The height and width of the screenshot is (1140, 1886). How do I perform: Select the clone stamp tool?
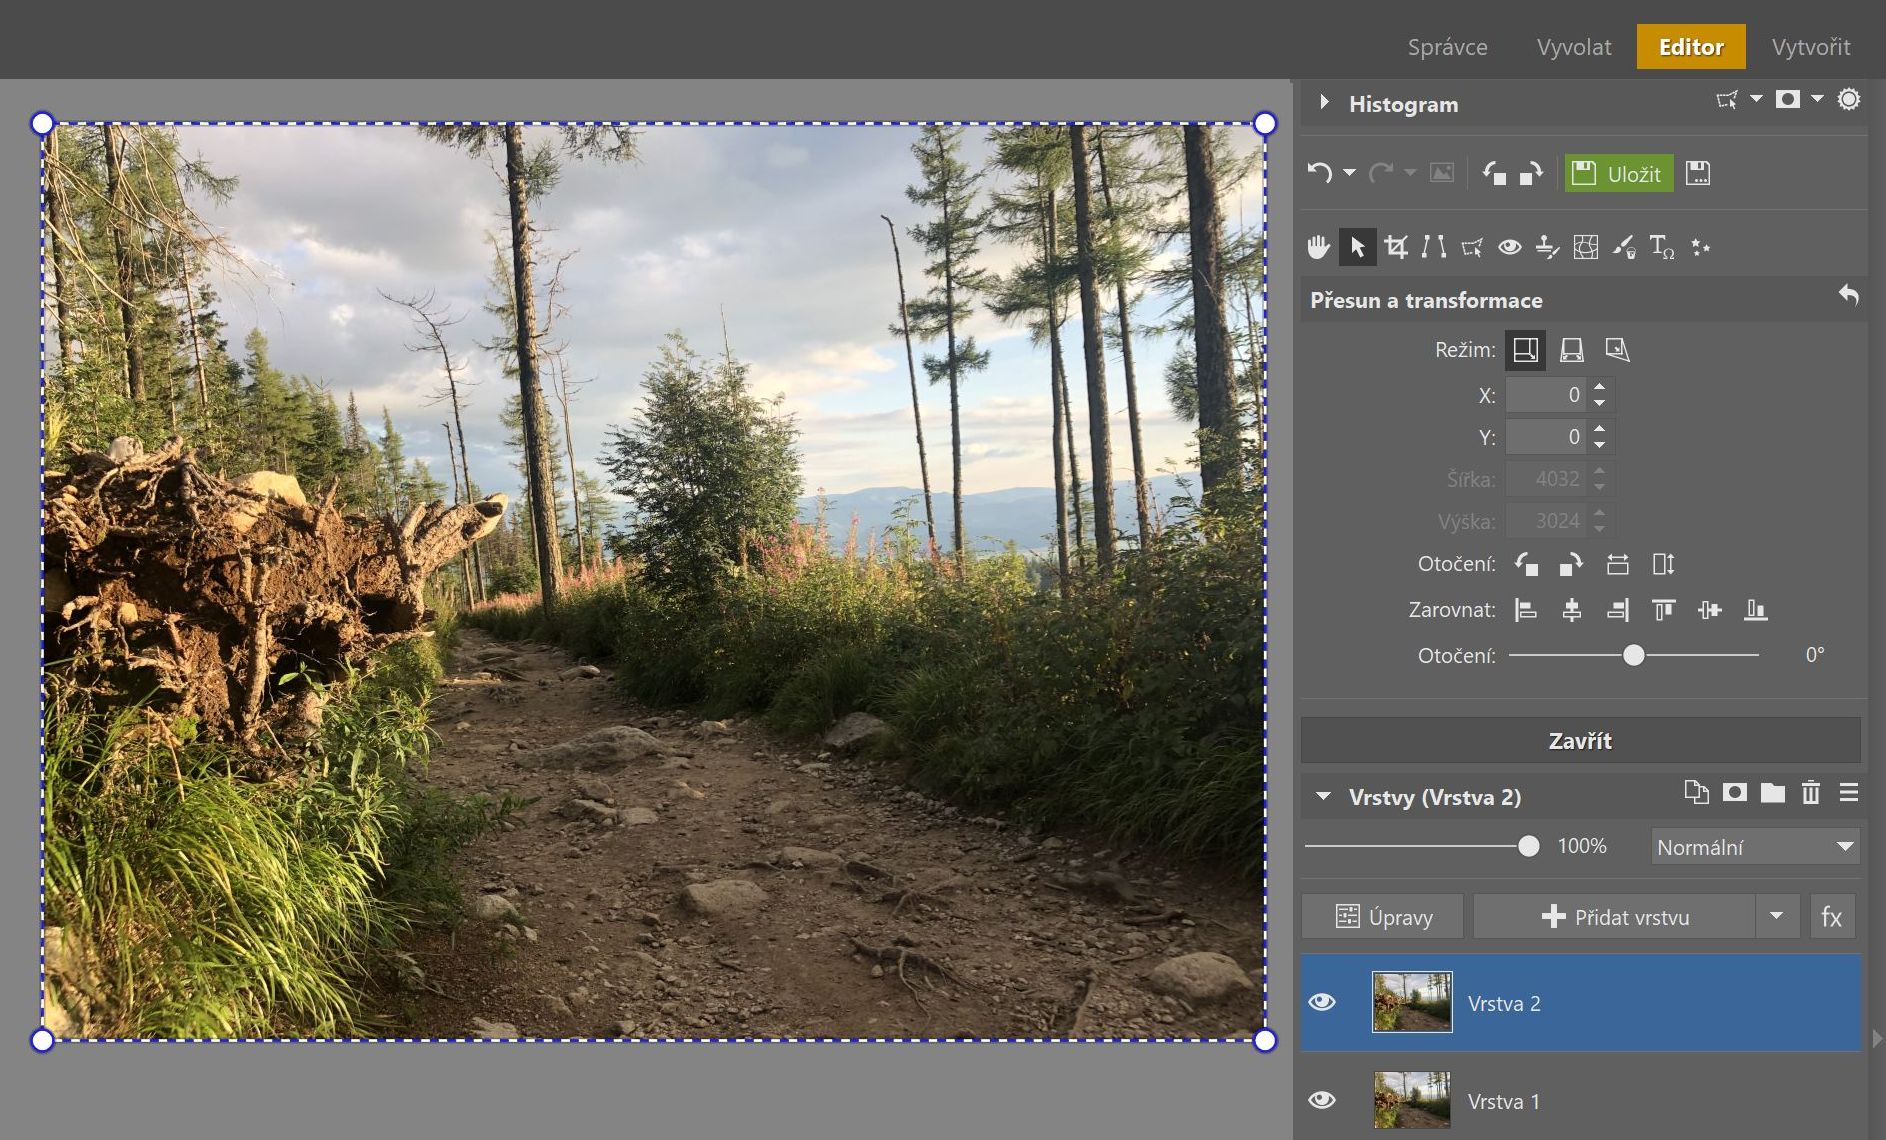click(x=1548, y=247)
